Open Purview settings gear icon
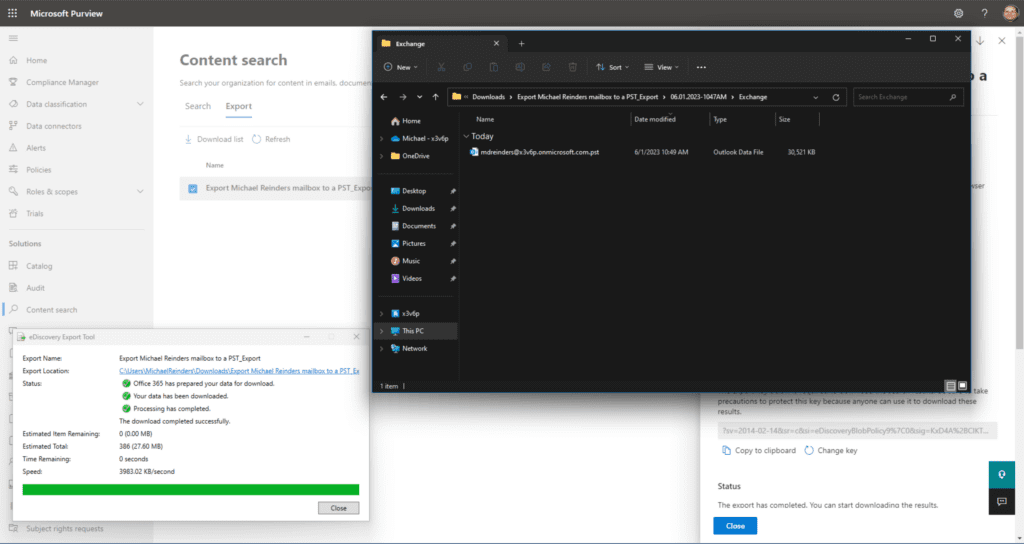Screen dimensions: 1024x544 click(958, 13)
